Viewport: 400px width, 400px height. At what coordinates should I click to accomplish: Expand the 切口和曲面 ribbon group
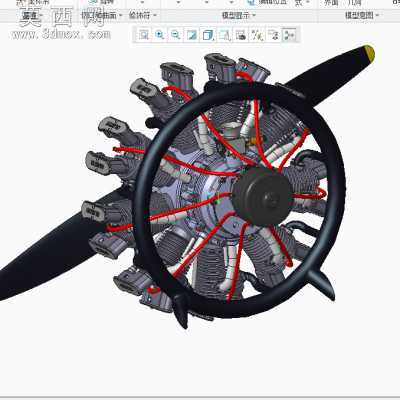(x=102, y=15)
